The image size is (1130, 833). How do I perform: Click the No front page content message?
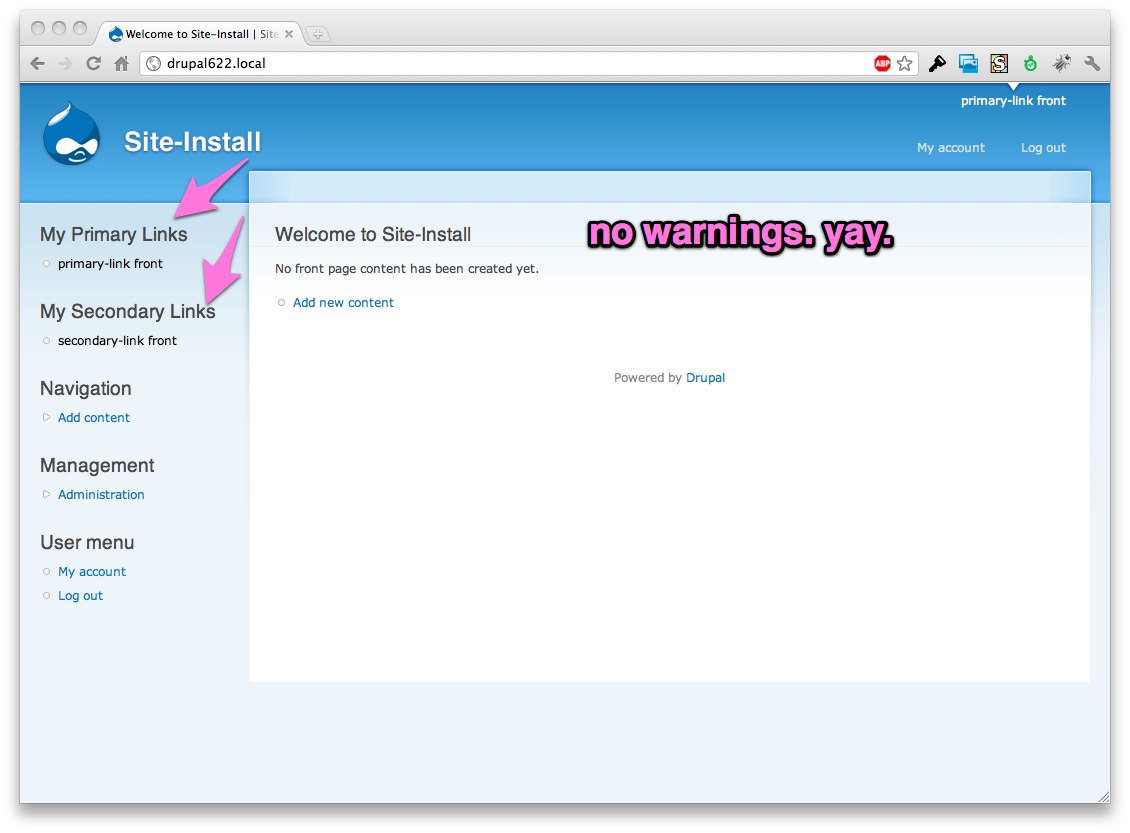coord(406,269)
